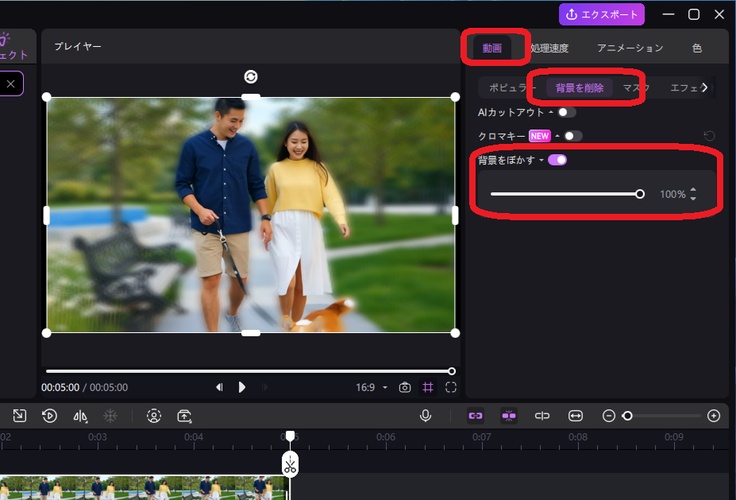Collapse the 背景をぼかす disclosure arrow
The width and height of the screenshot is (736, 500).
pos(541,160)
